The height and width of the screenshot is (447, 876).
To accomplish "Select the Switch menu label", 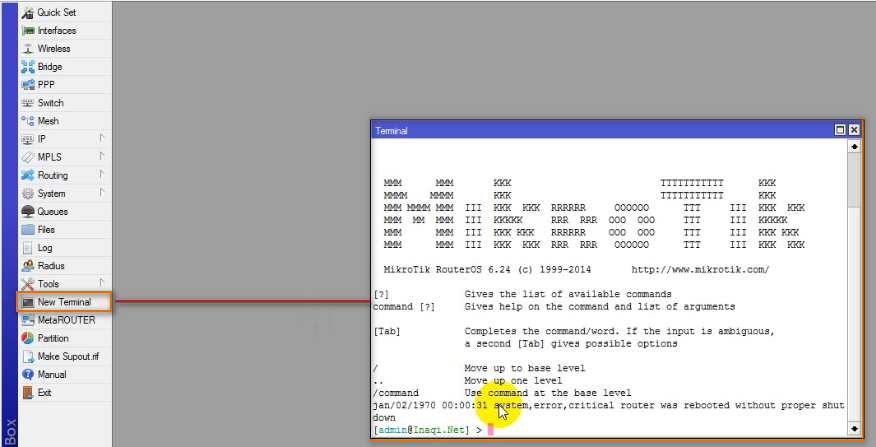I will click(x=50, y=103).
